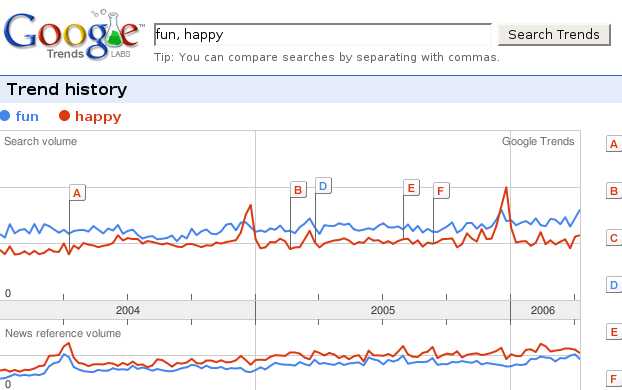Viewport: 622px width, 390px height.
Task: Select flag marker F on the chart
Action: (441, 191)
